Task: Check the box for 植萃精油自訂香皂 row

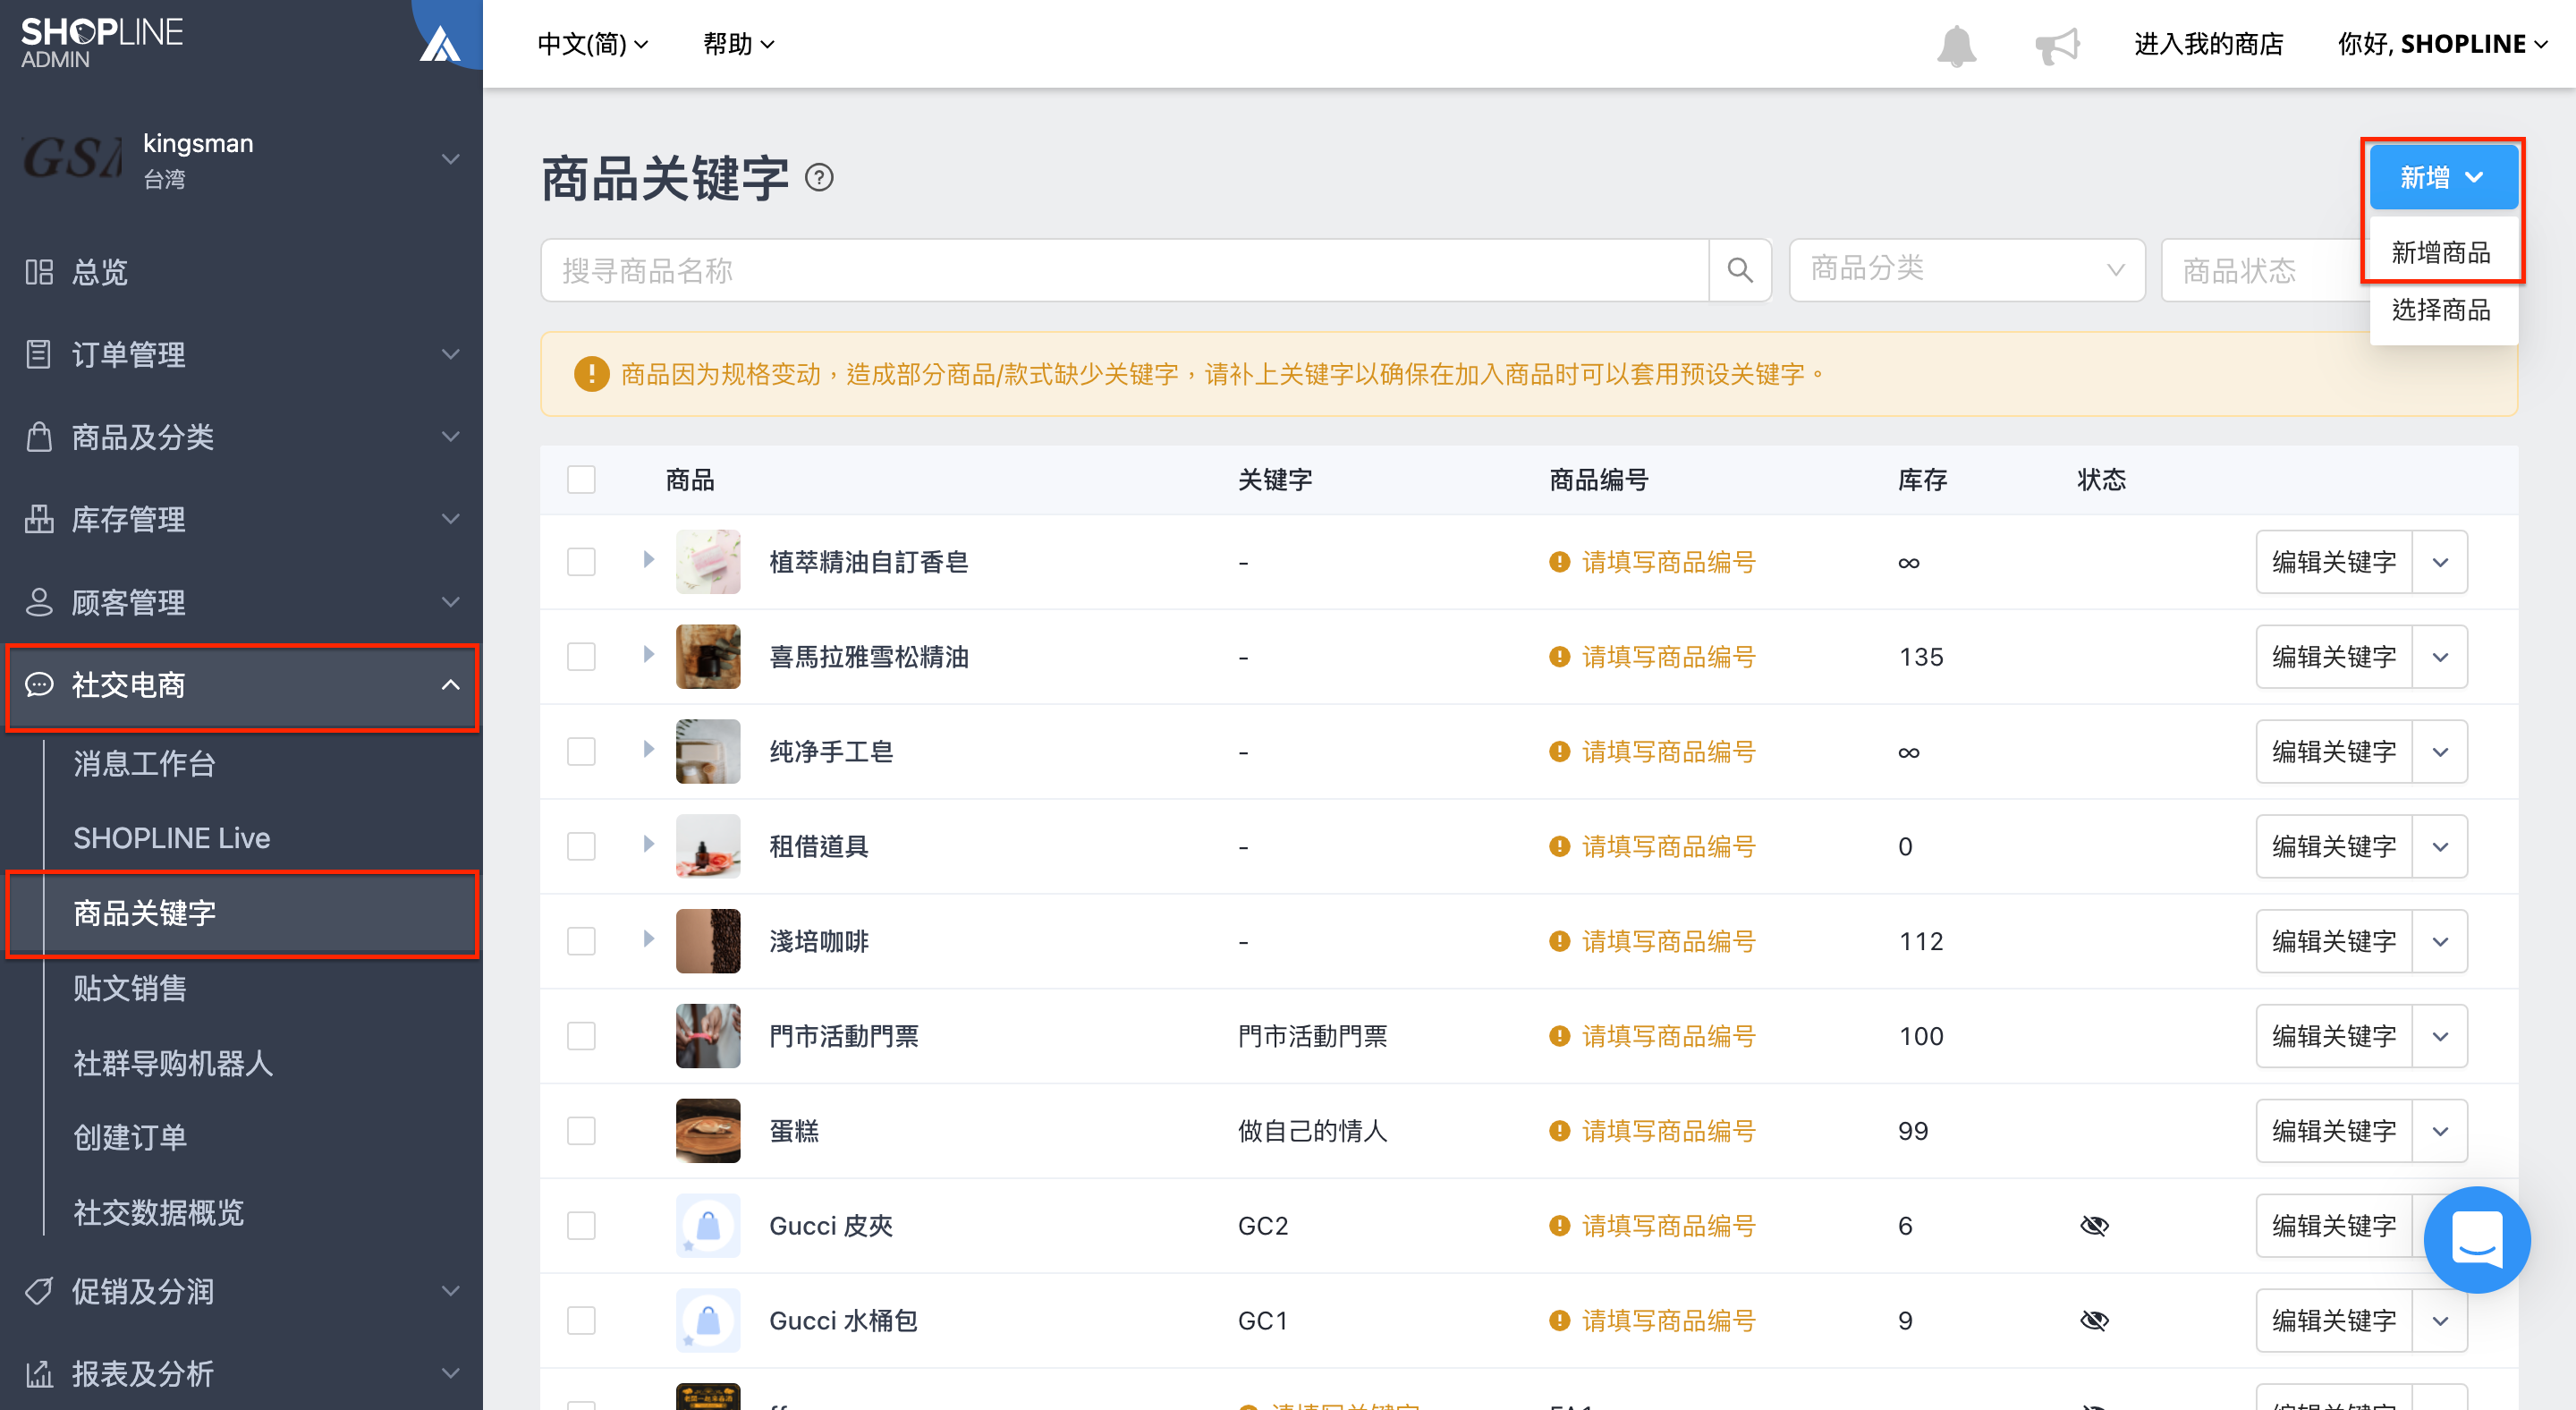Action: tap(581, 562)
